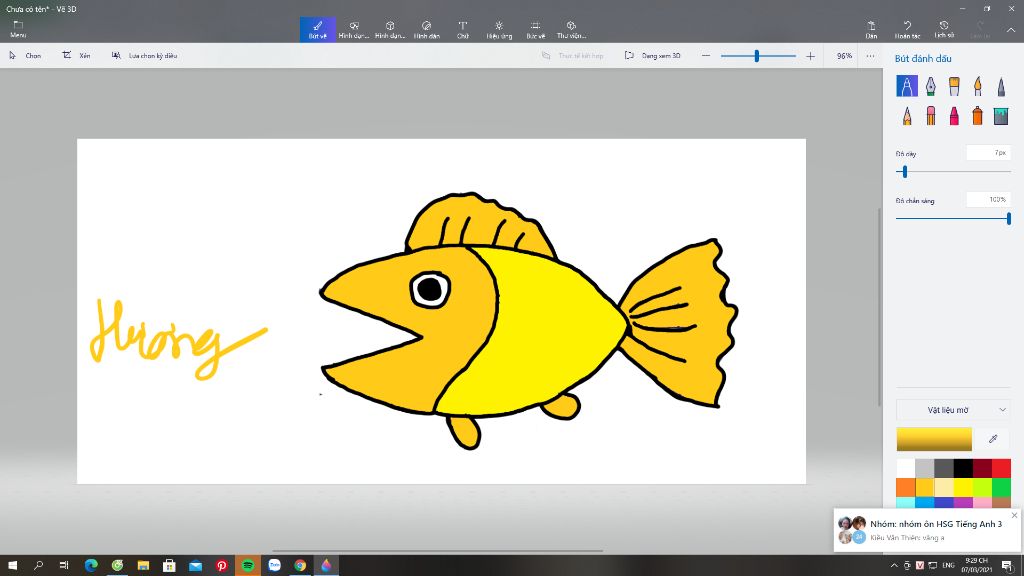Open the Hiệu ứng effects tab

coord(499,29)
